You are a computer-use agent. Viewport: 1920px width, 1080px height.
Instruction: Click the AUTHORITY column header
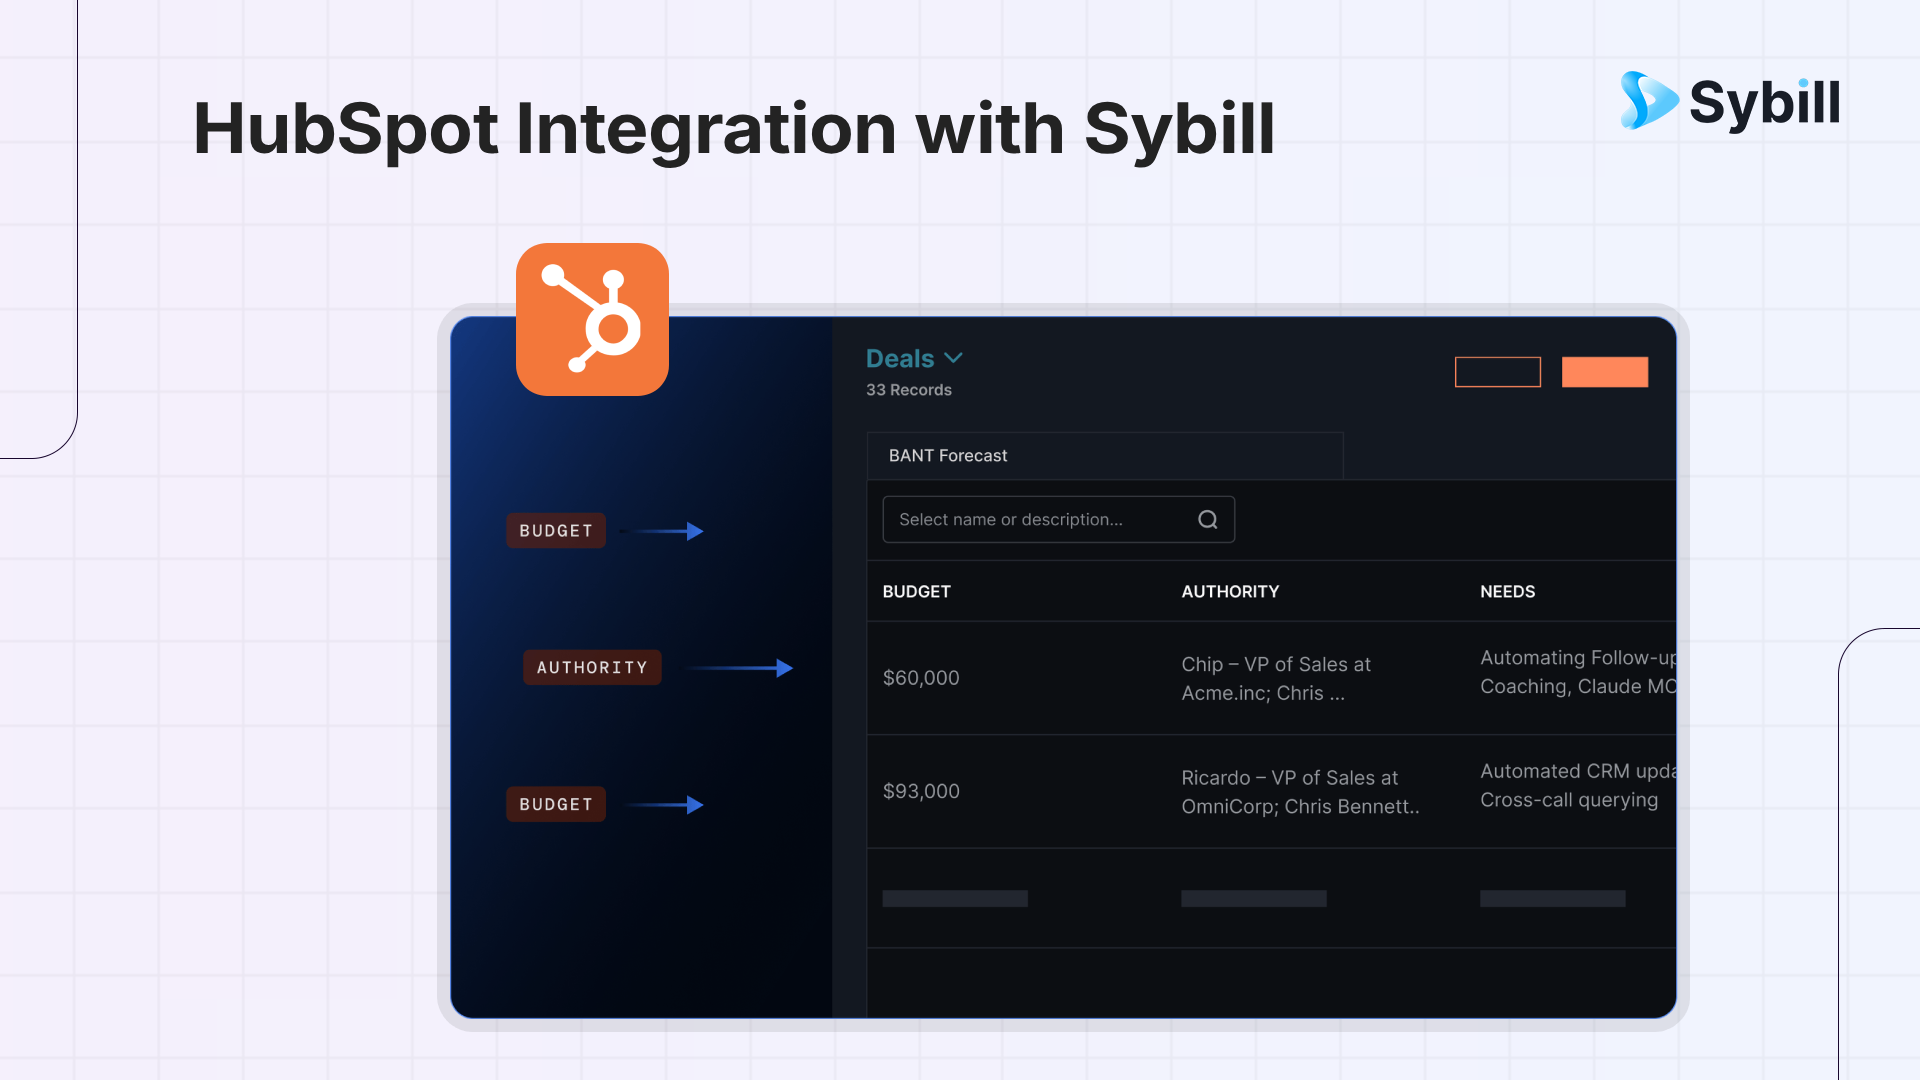[x=1230, y=592]
